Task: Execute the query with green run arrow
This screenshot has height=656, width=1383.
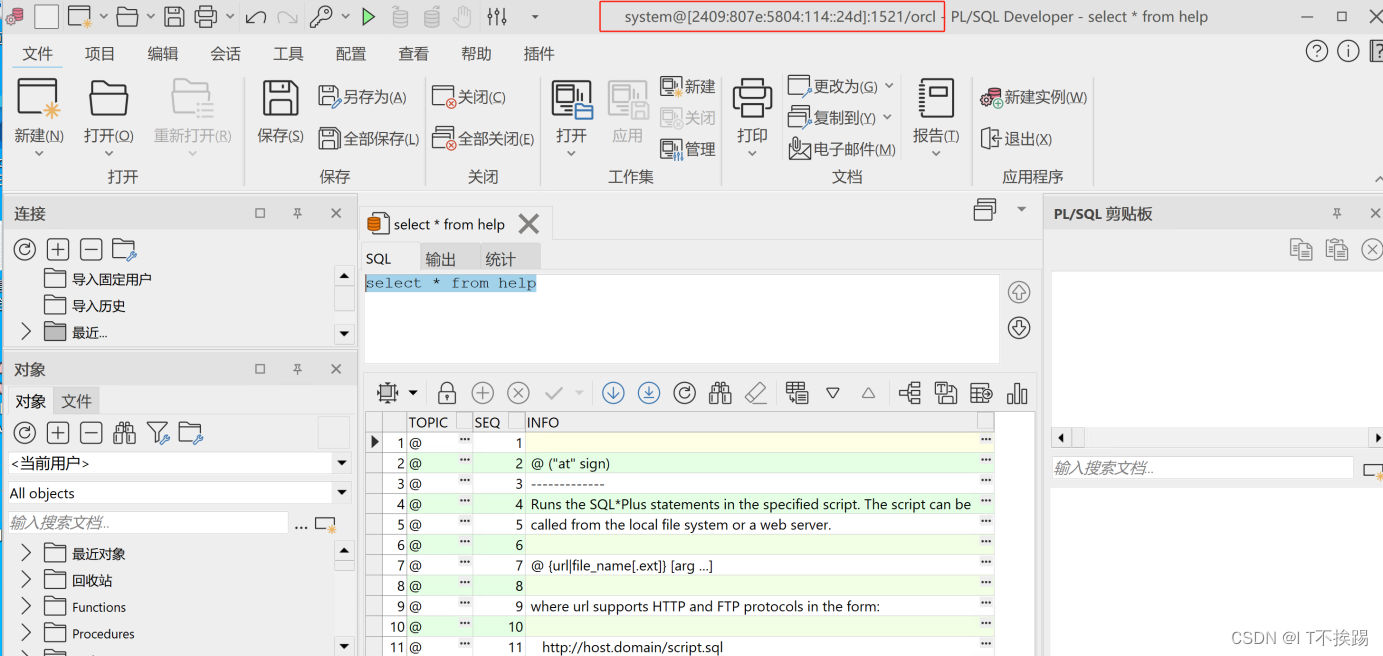Action: [368, 17]
